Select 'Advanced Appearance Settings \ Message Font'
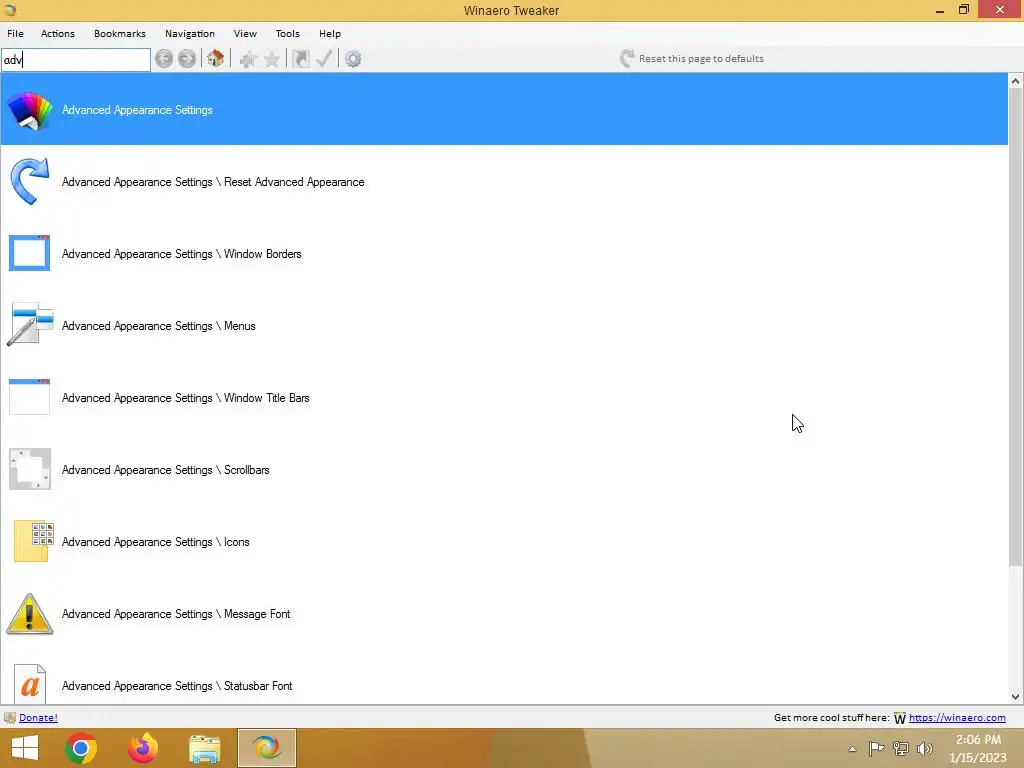The width and height of the screenshot is (1024, 768). pyautogui.click(x=504, y=613)
